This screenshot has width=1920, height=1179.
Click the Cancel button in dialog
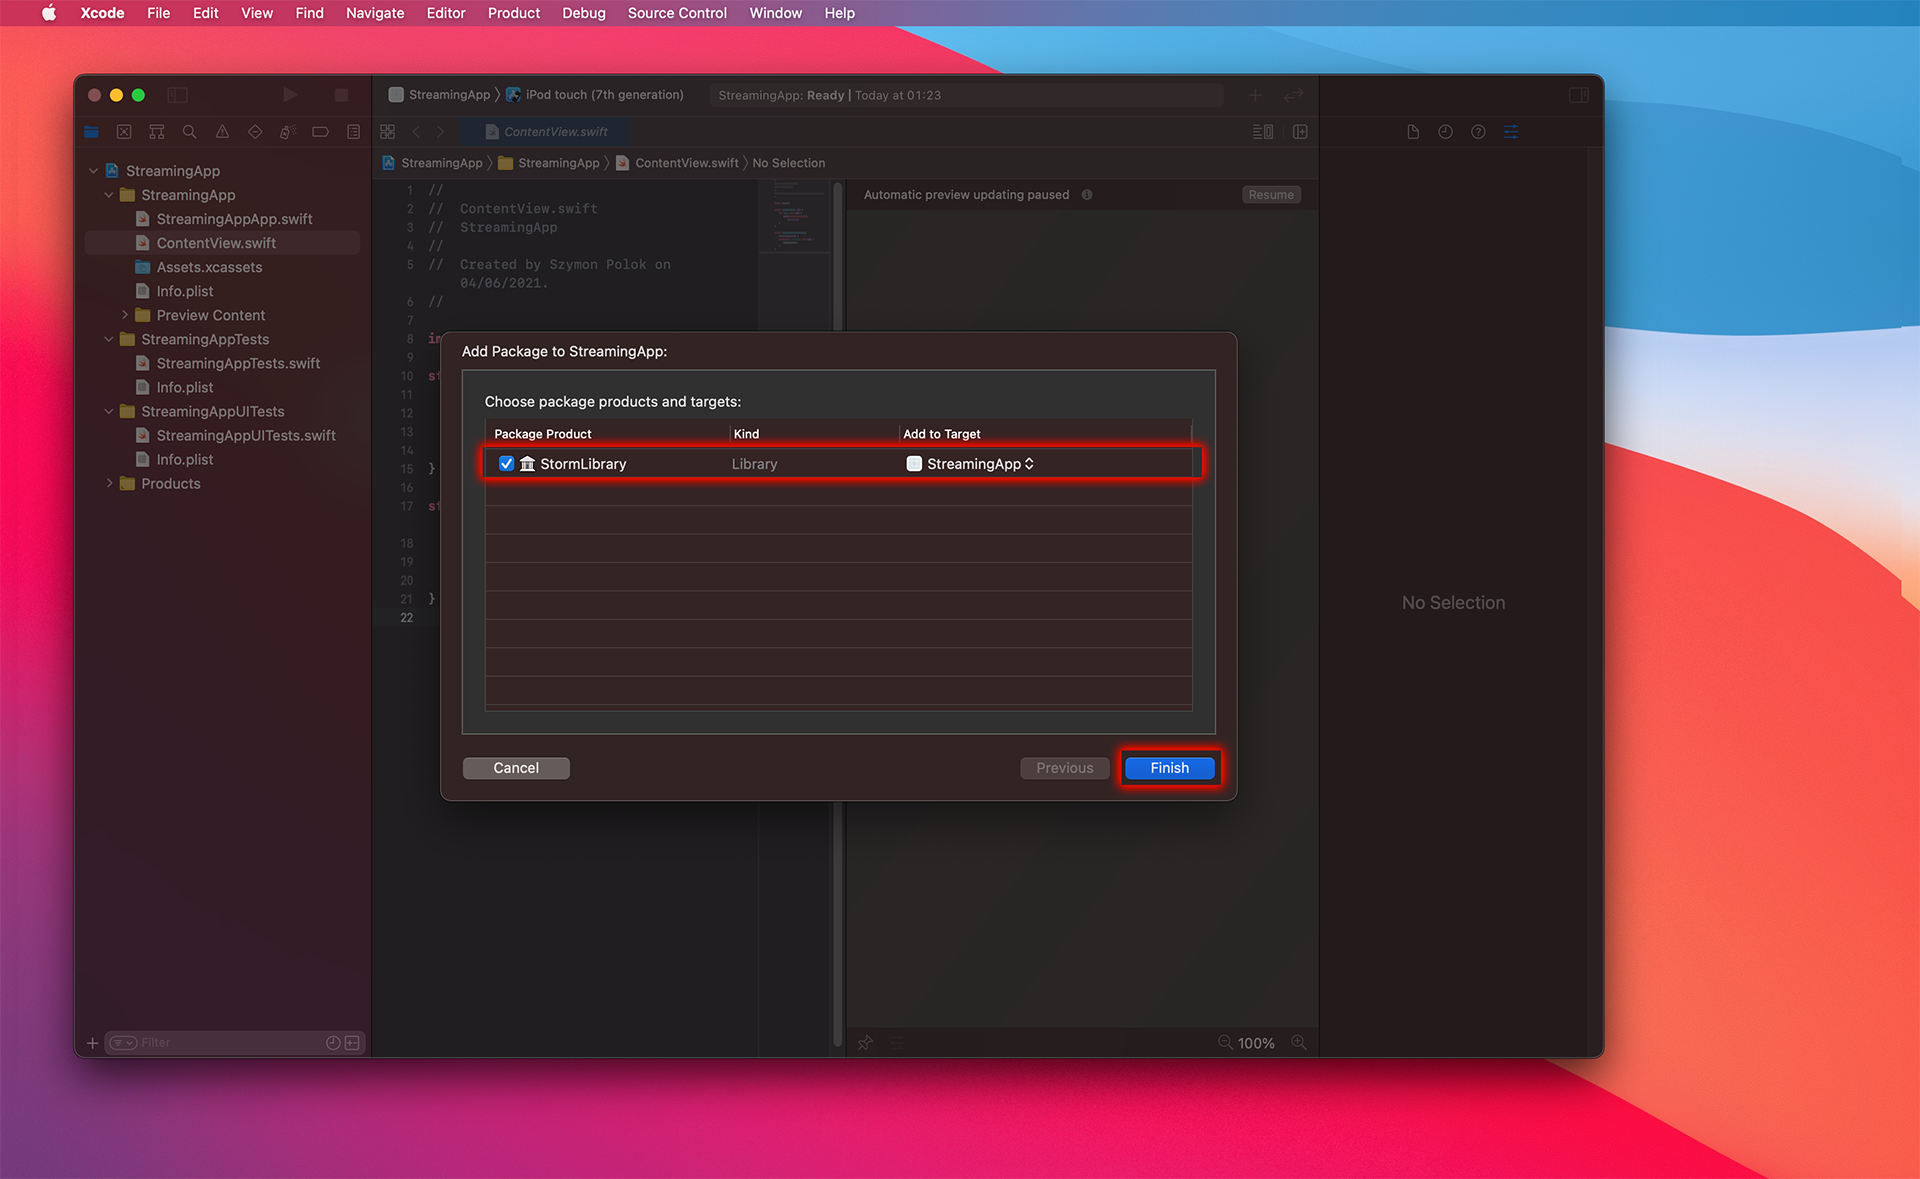[x=516, y=768]
